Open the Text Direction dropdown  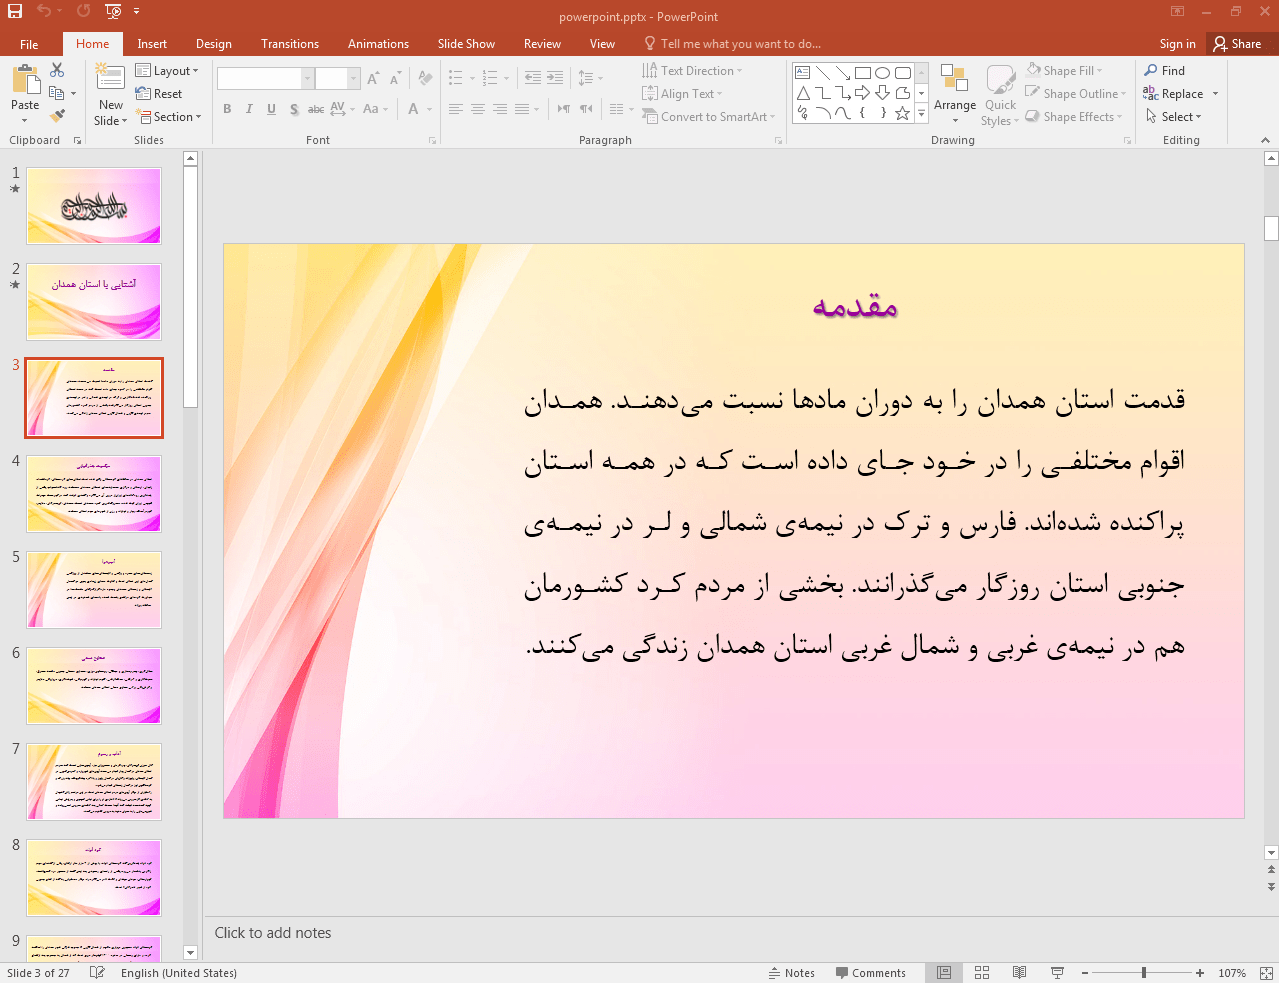(x=694, y=69)
